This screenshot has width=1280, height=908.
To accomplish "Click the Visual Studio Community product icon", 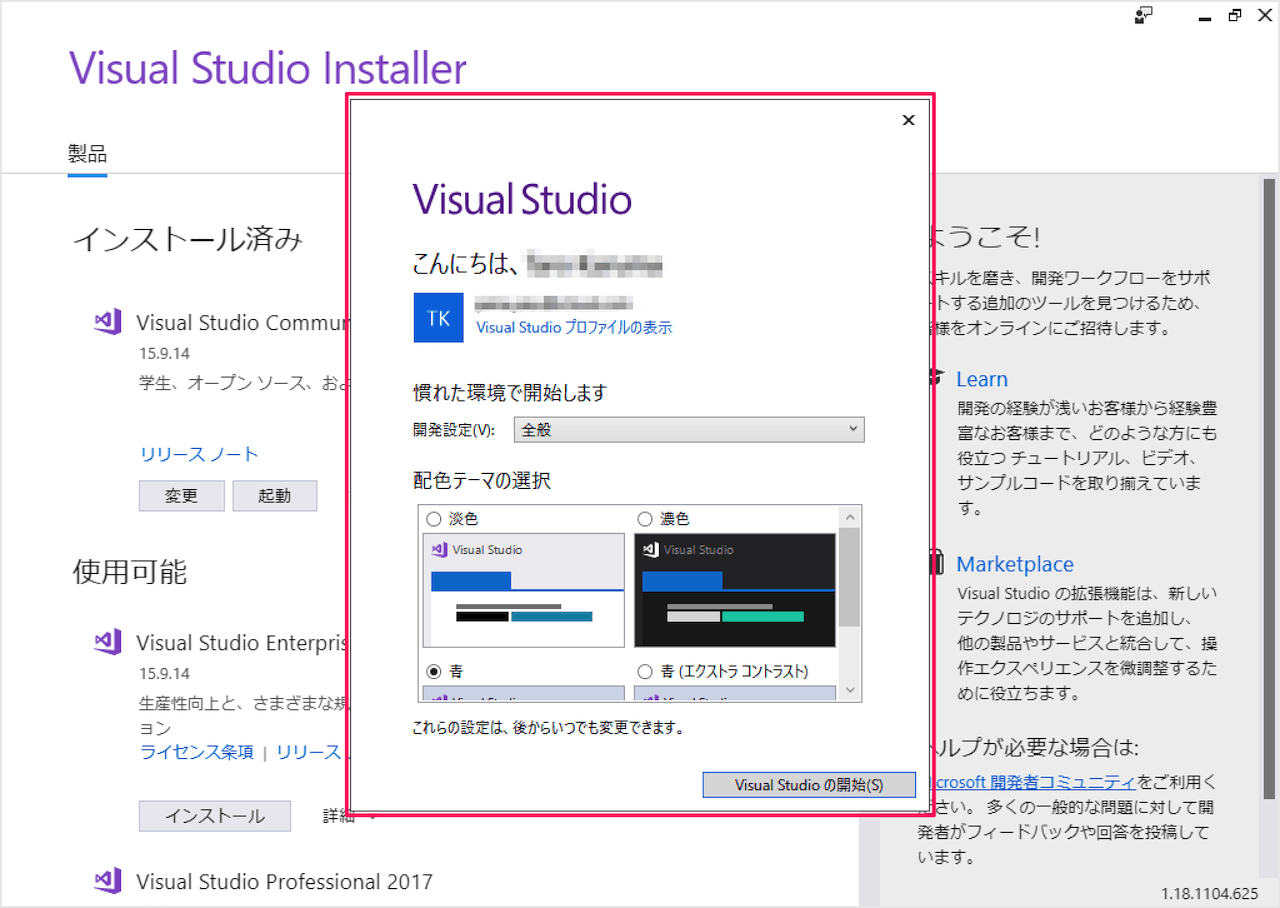I will 107,323.
